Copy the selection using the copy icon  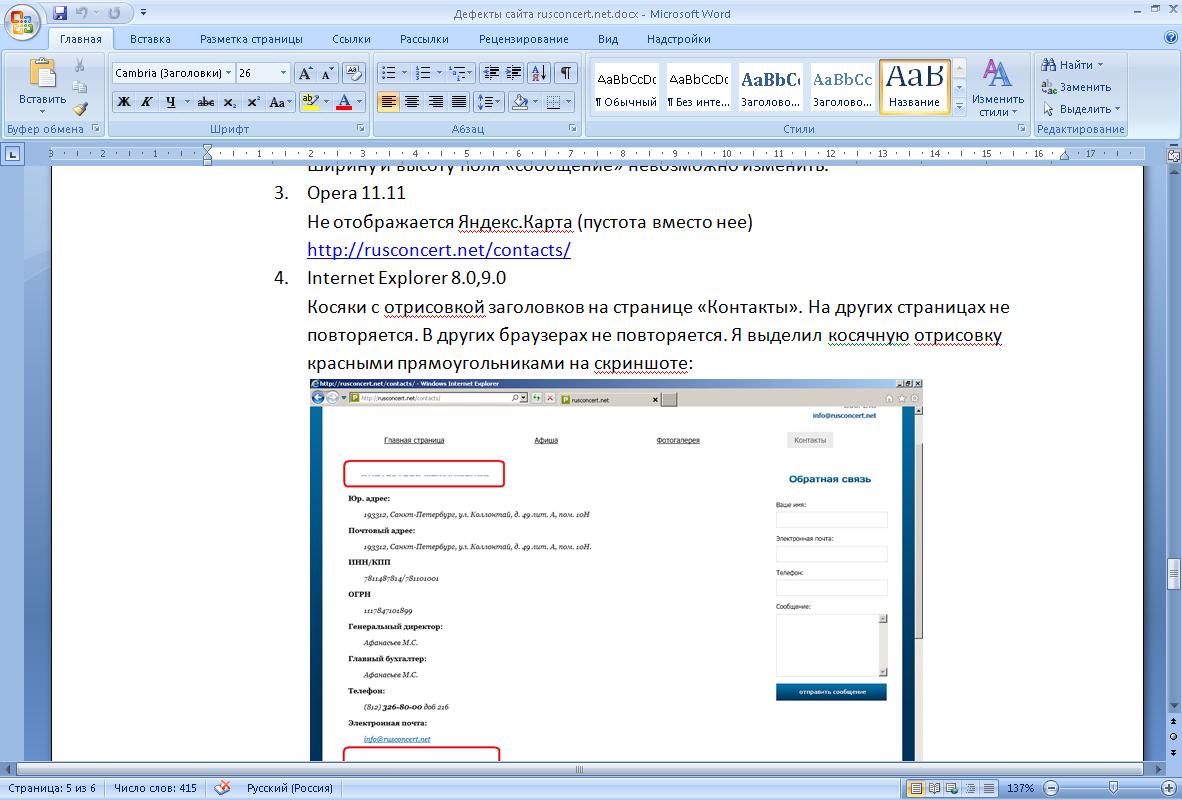[x=79, y=87]
